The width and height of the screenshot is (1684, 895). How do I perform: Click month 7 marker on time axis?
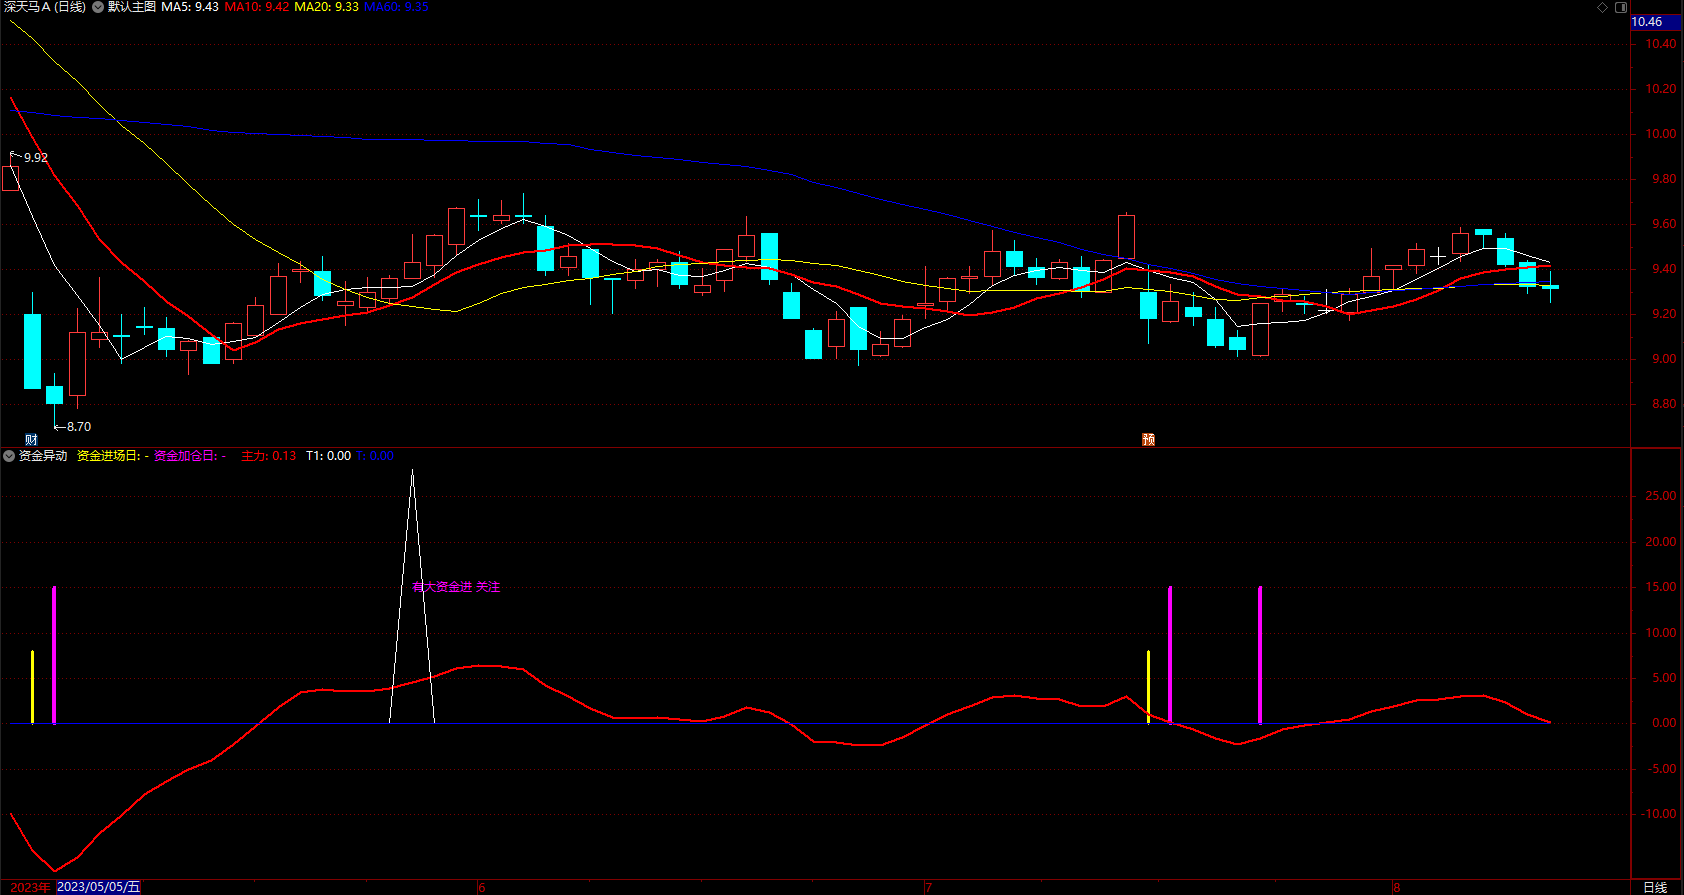pyautogui.click(x=928, y=887)
